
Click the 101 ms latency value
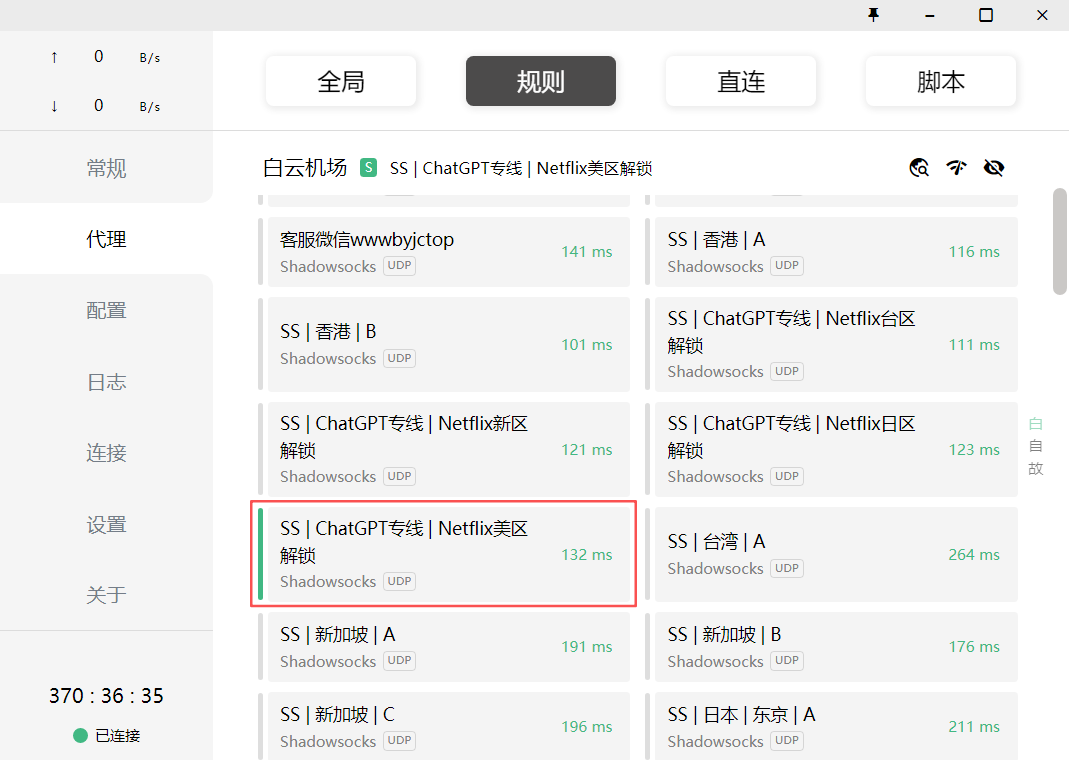click(x=586, y=344)
